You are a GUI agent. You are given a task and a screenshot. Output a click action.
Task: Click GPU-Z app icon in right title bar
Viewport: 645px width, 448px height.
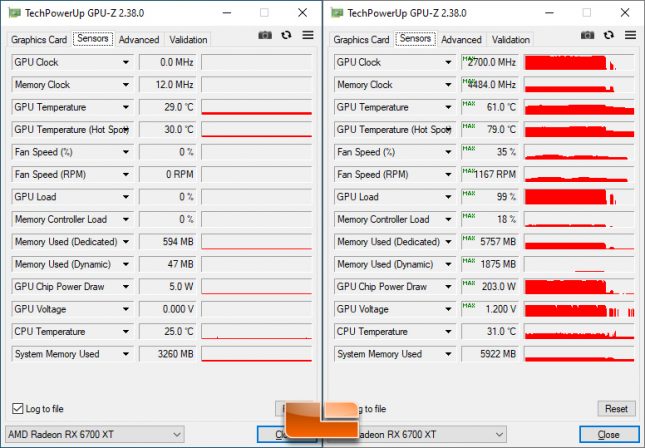point(337,13)
